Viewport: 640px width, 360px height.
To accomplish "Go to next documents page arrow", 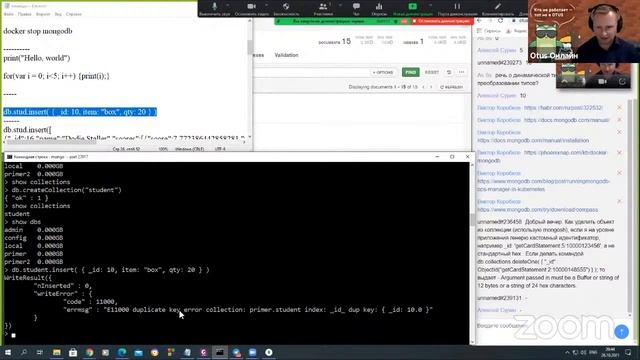I will 431,87.
